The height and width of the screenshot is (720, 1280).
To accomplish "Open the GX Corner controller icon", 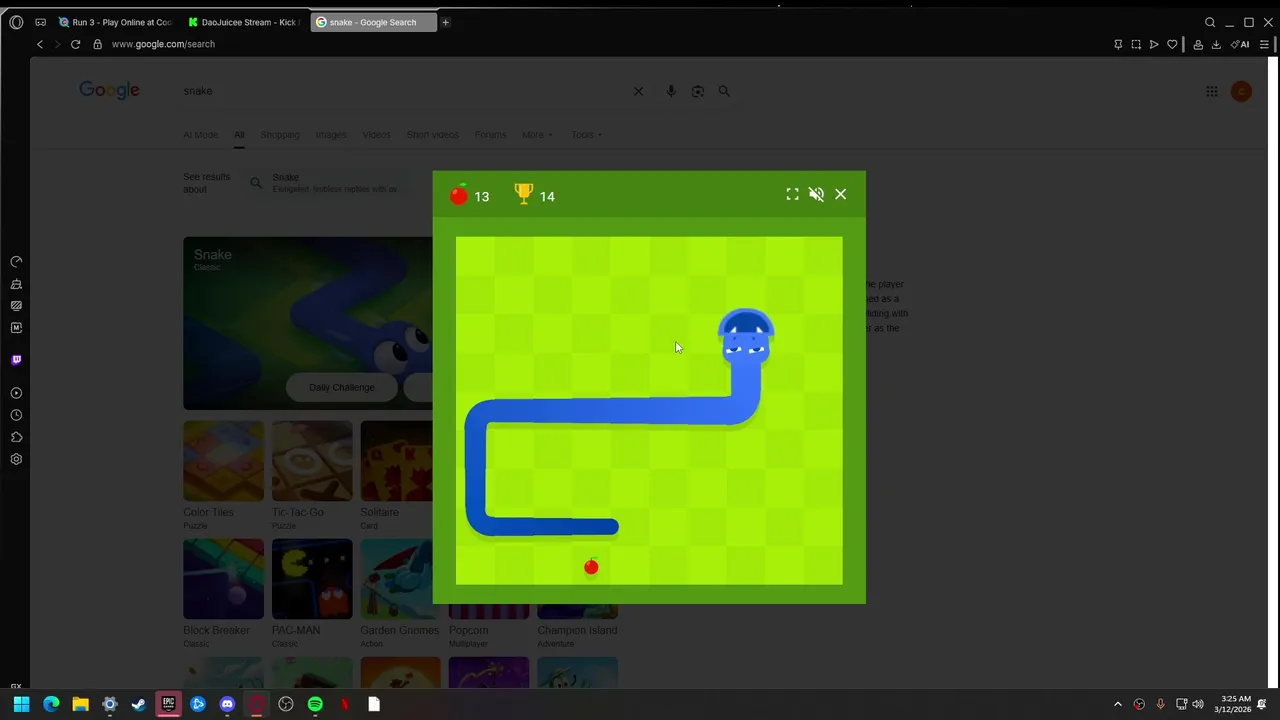I will [x=40, y=22].
